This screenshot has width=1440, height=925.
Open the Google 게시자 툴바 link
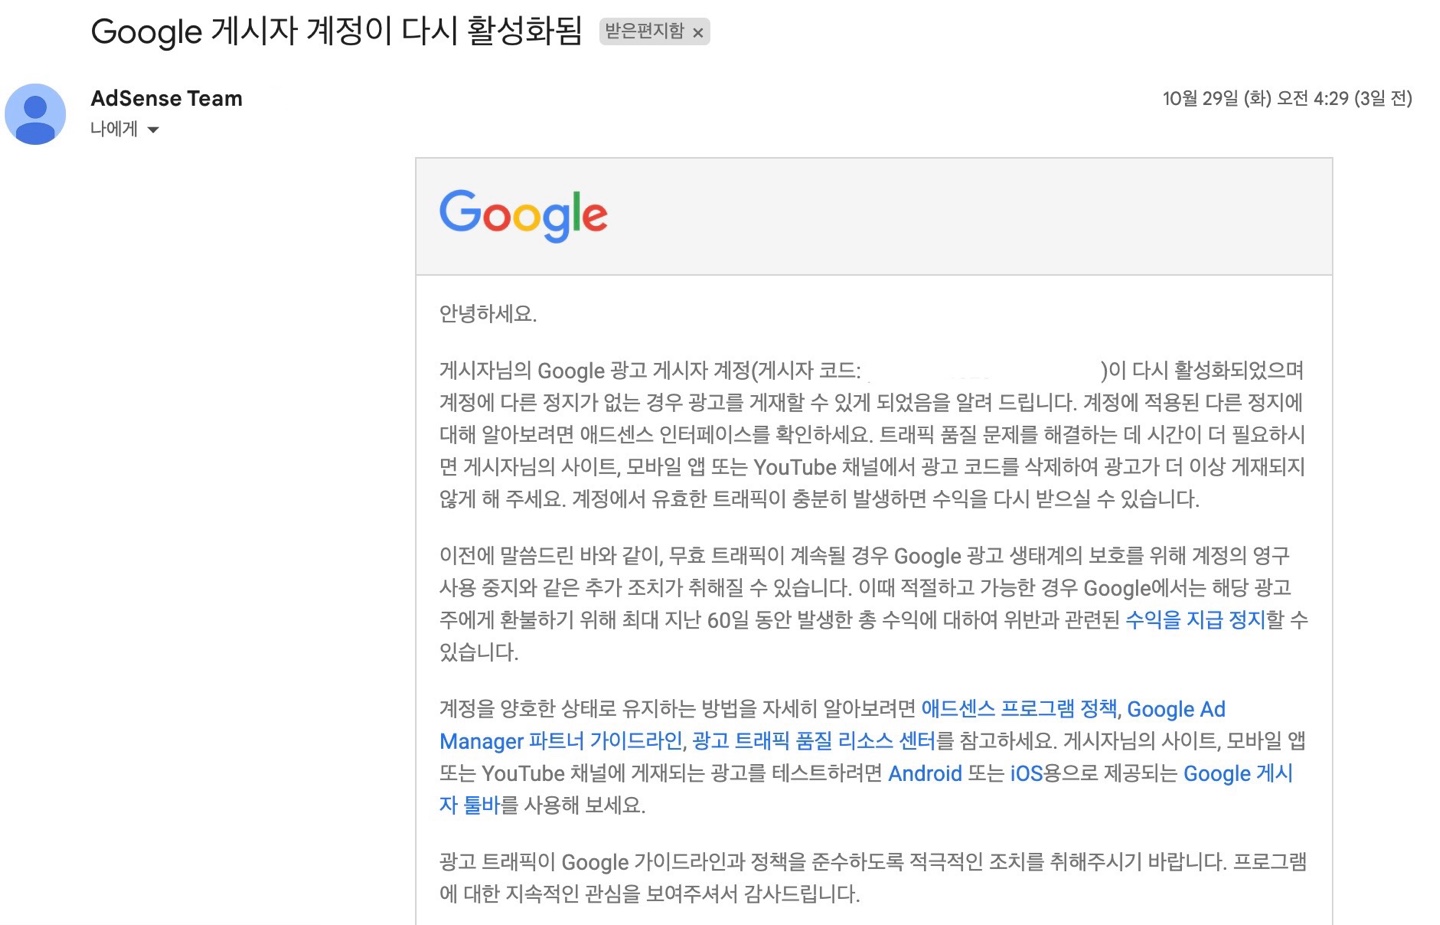(1238, 773)
